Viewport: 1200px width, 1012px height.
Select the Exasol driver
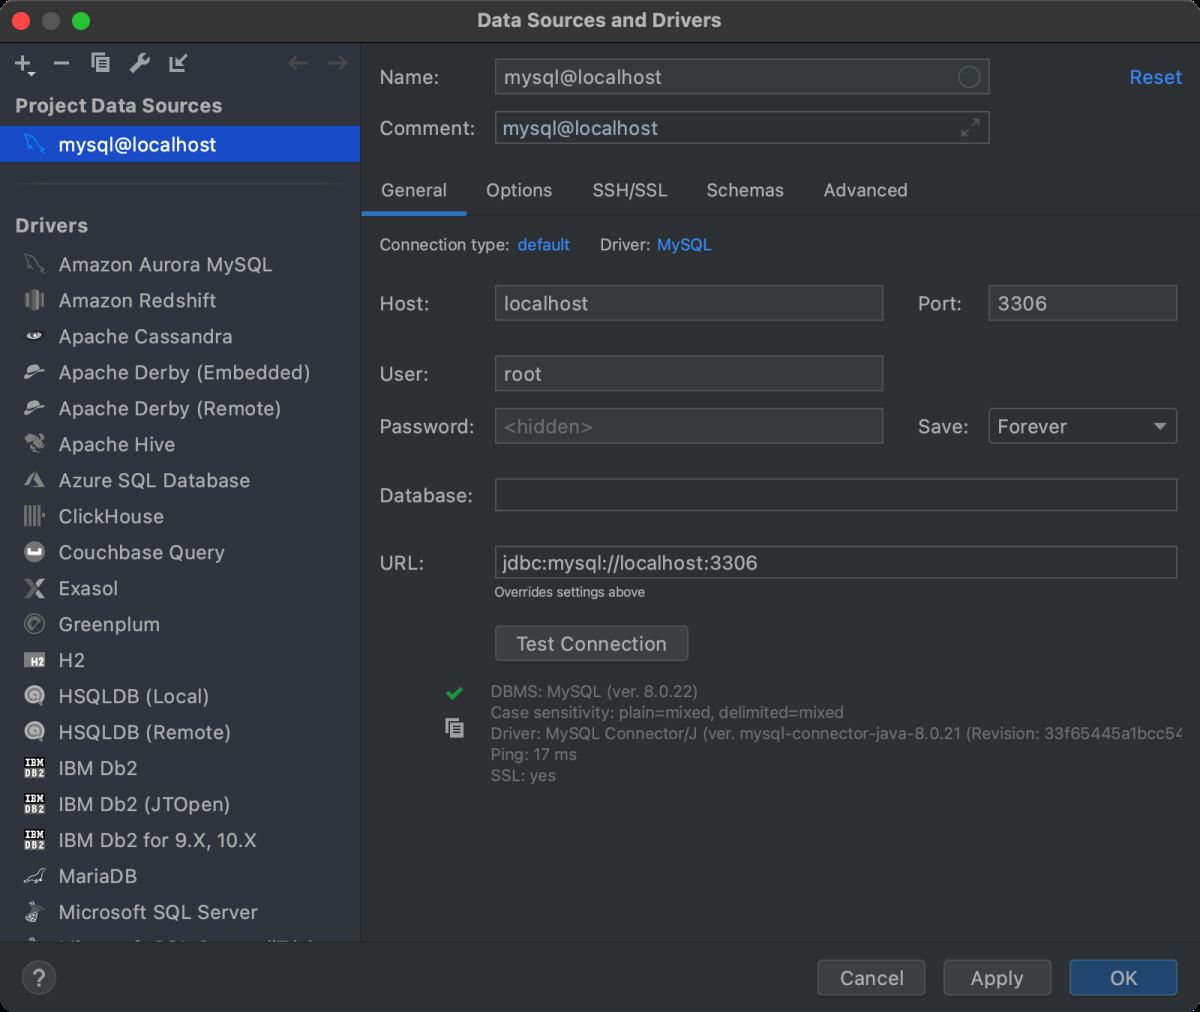180,588
